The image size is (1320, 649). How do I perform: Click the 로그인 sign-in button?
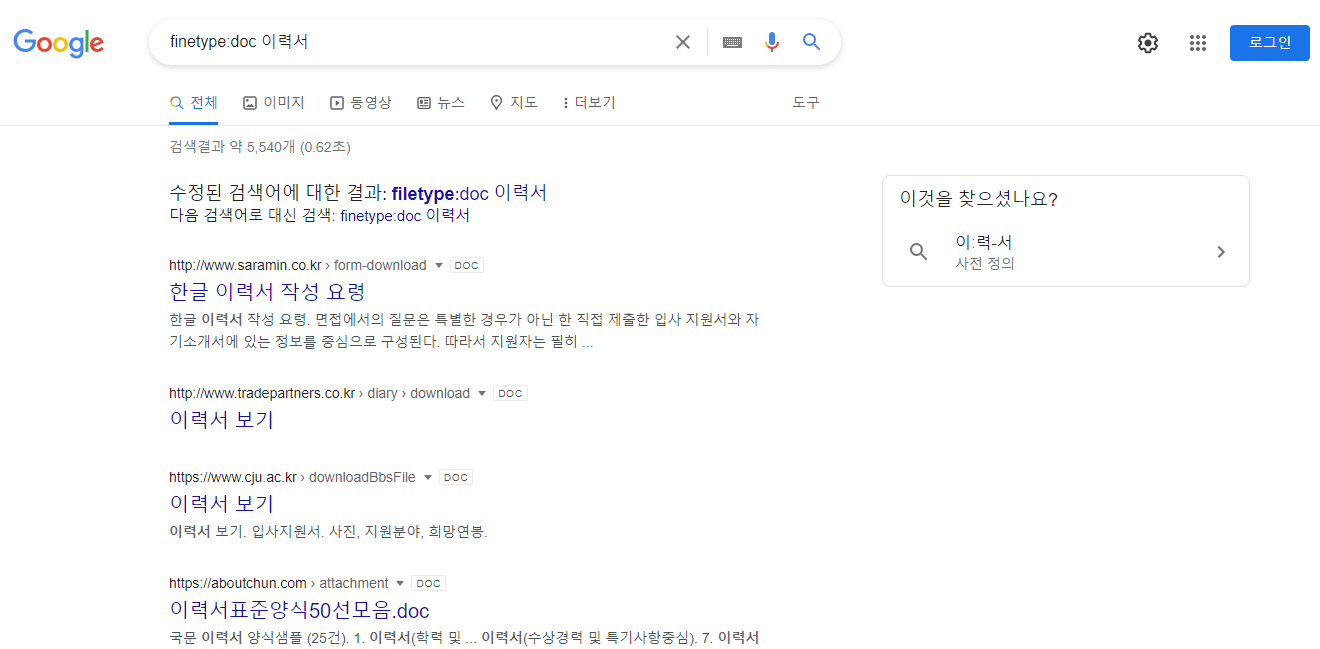1270,43
